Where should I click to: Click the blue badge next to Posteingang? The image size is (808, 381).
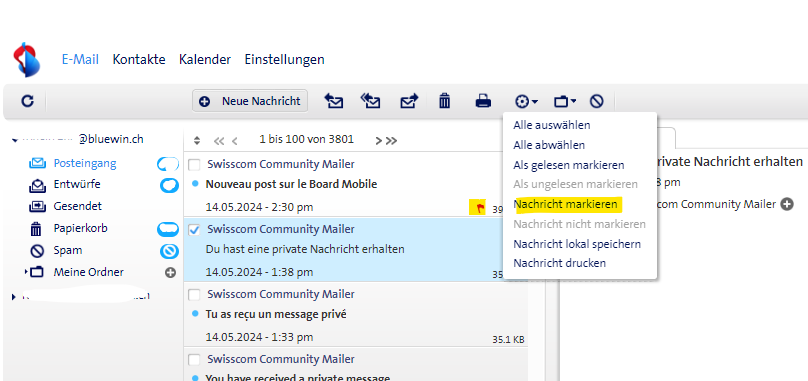pos(168,164)
